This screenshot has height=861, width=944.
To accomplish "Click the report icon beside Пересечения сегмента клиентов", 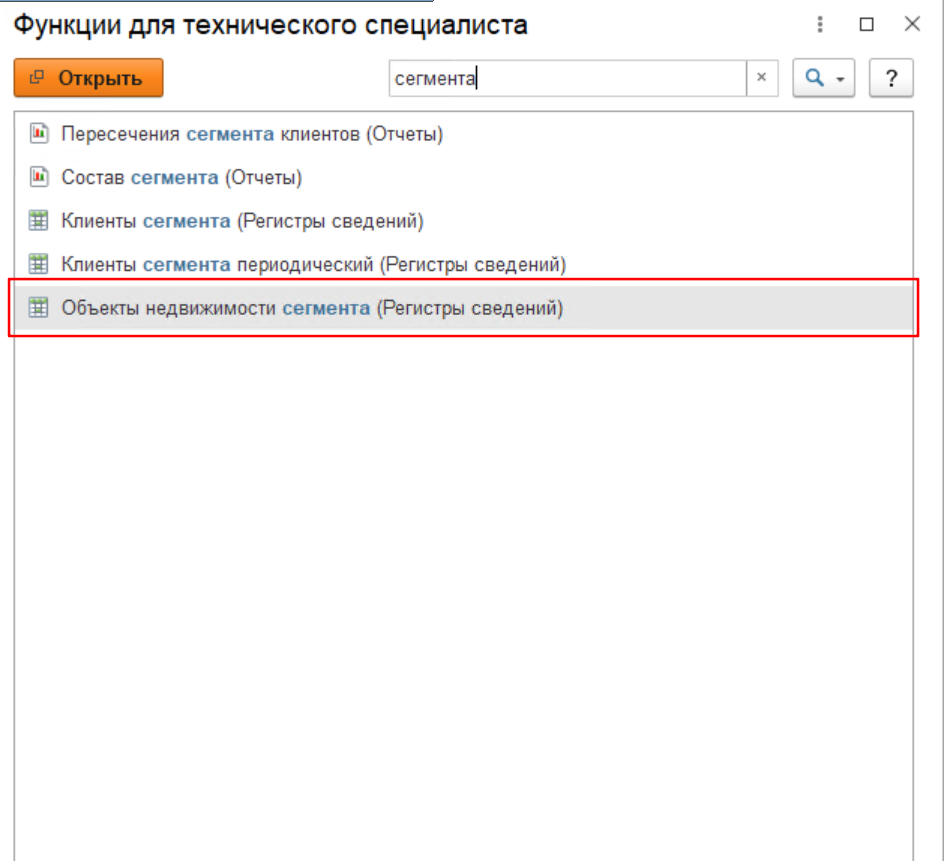I will point(39,133).
